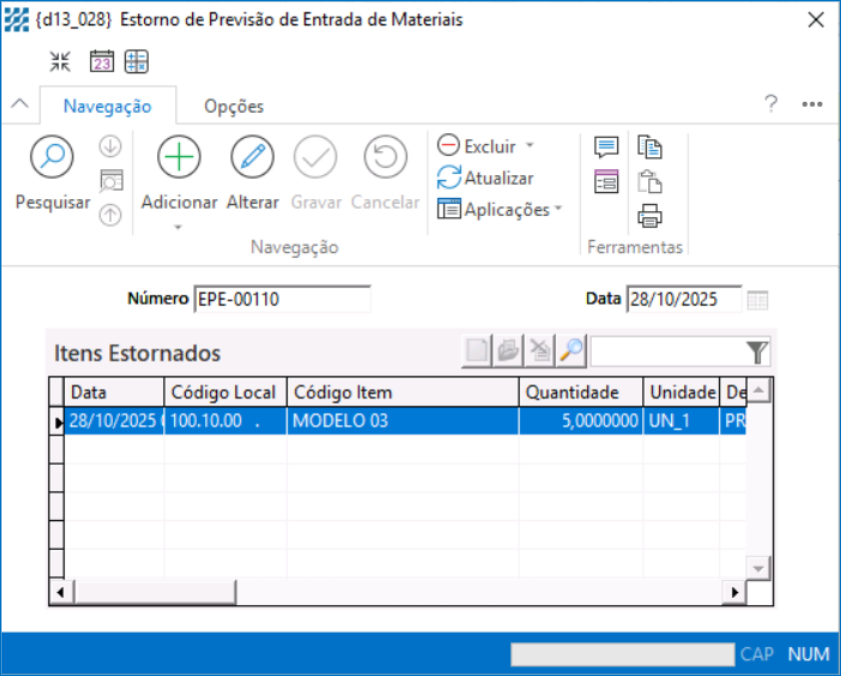Click the copy icon in Ferramentas
This screenshot has height=676, width=843.
[x=650, y=147]
